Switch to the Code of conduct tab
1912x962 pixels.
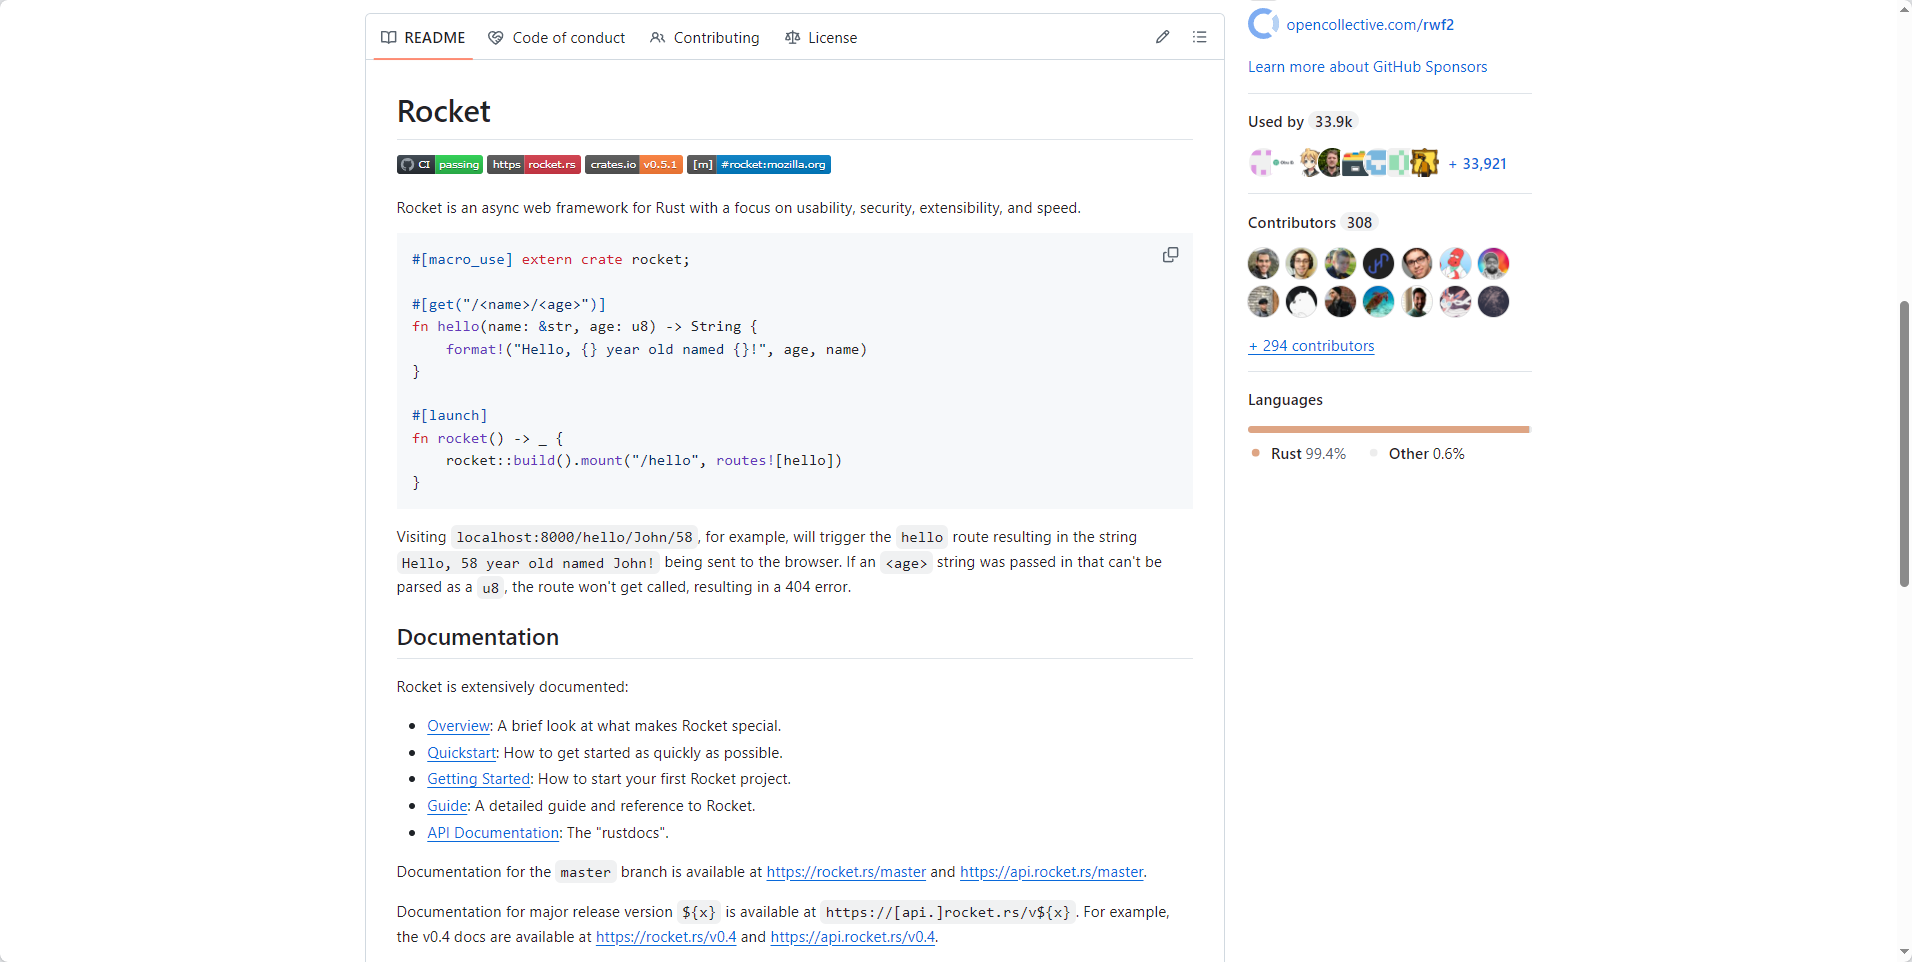(557, 37)
